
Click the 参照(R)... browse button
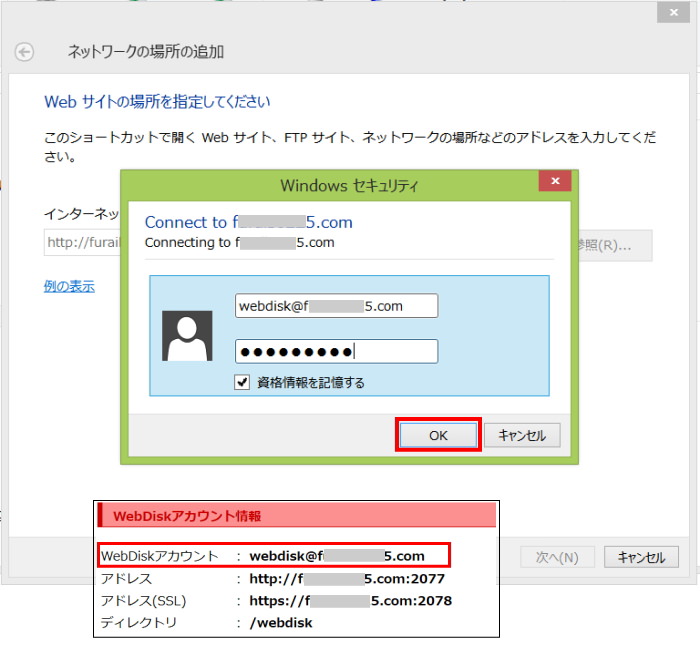(616, 245)
